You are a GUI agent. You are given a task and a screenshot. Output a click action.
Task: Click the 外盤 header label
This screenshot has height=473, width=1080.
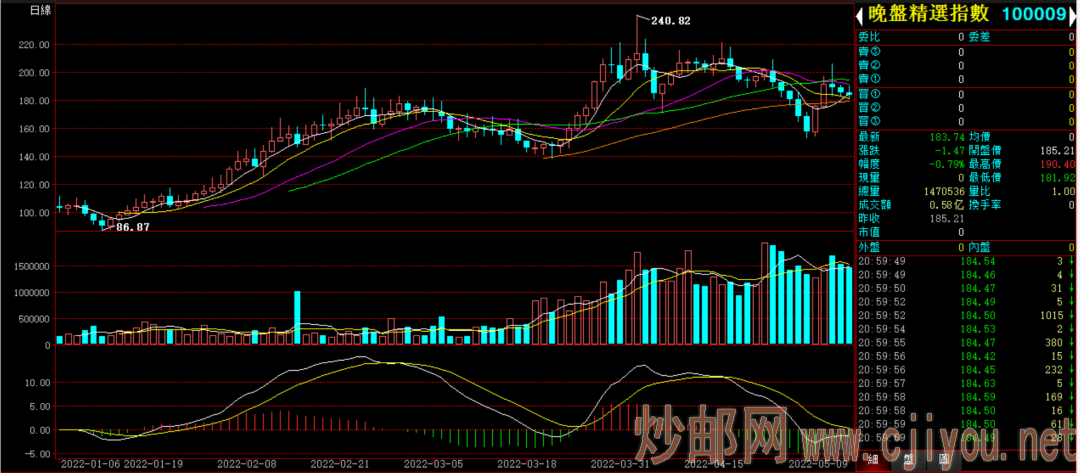tap(870, 246)
